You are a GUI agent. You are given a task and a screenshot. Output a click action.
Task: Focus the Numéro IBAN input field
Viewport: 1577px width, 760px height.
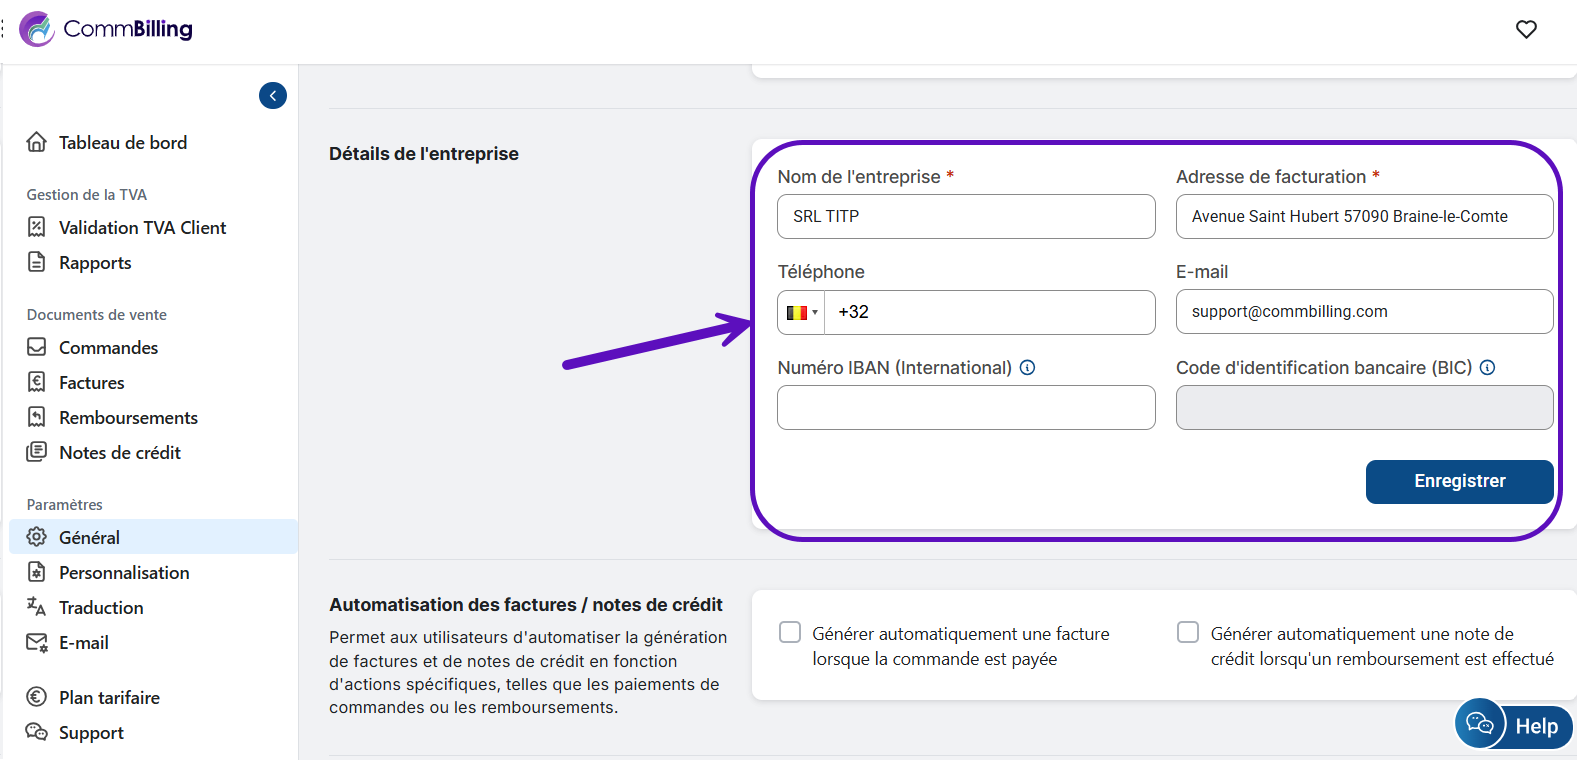pos(966,407)
